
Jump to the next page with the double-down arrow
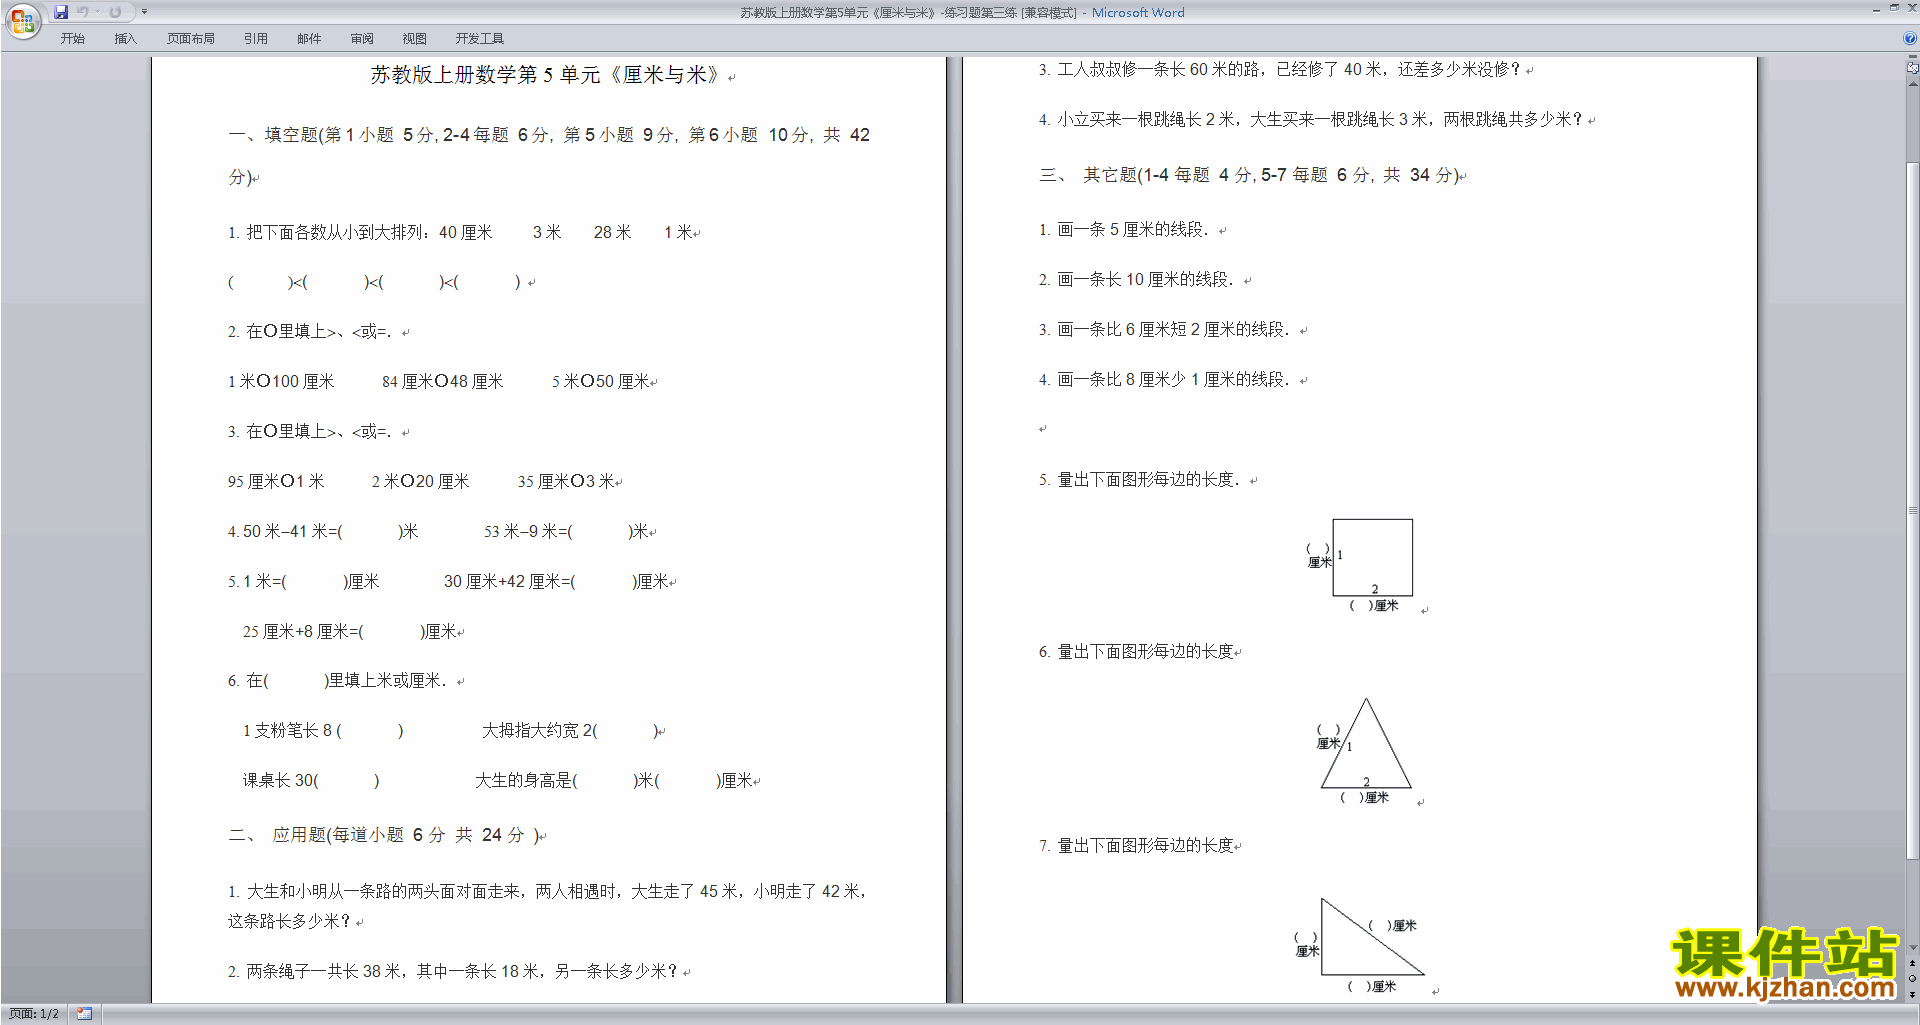[1913, 994]
